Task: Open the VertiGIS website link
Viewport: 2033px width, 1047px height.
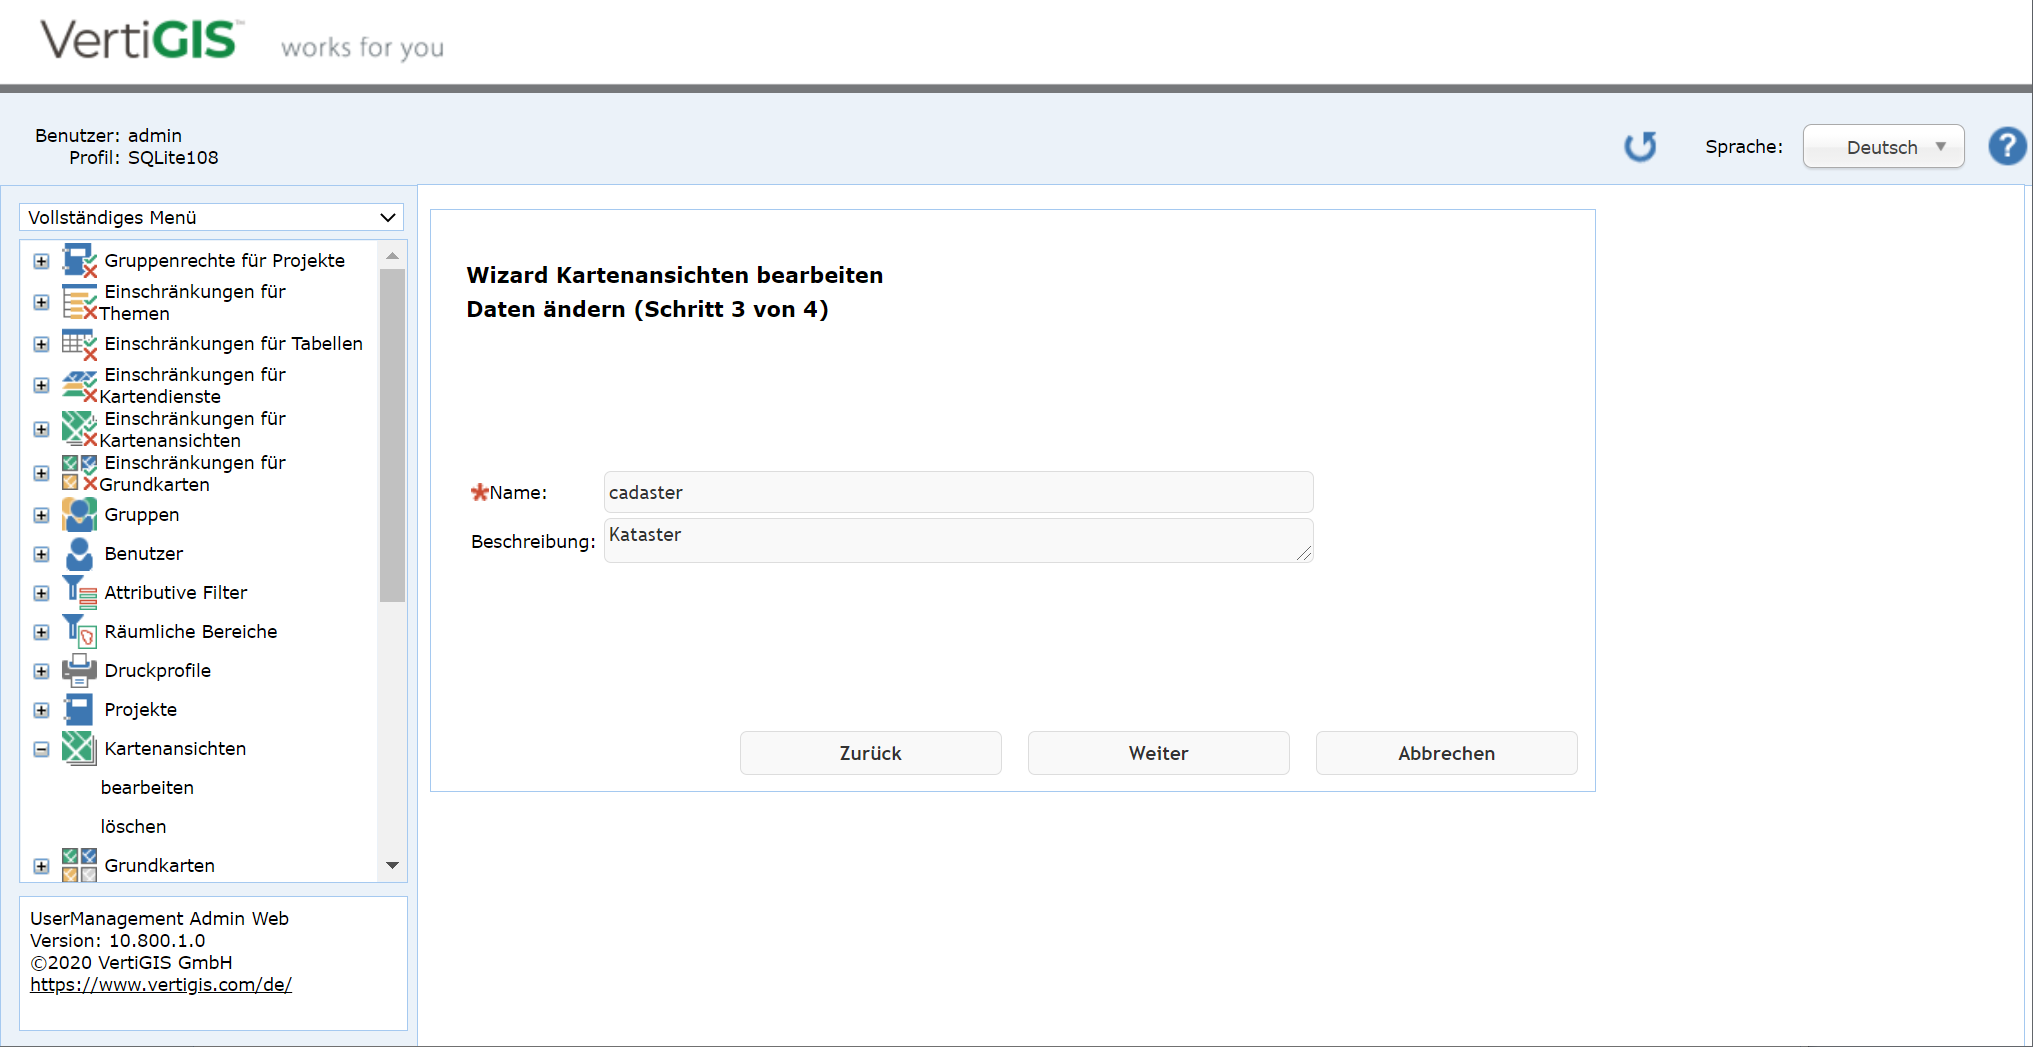Action: pos(160,984)
